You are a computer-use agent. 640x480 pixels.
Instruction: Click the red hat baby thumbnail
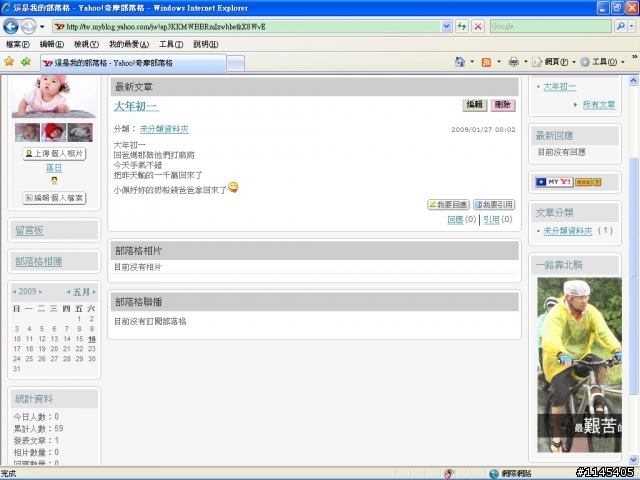[x=53, y=133]
